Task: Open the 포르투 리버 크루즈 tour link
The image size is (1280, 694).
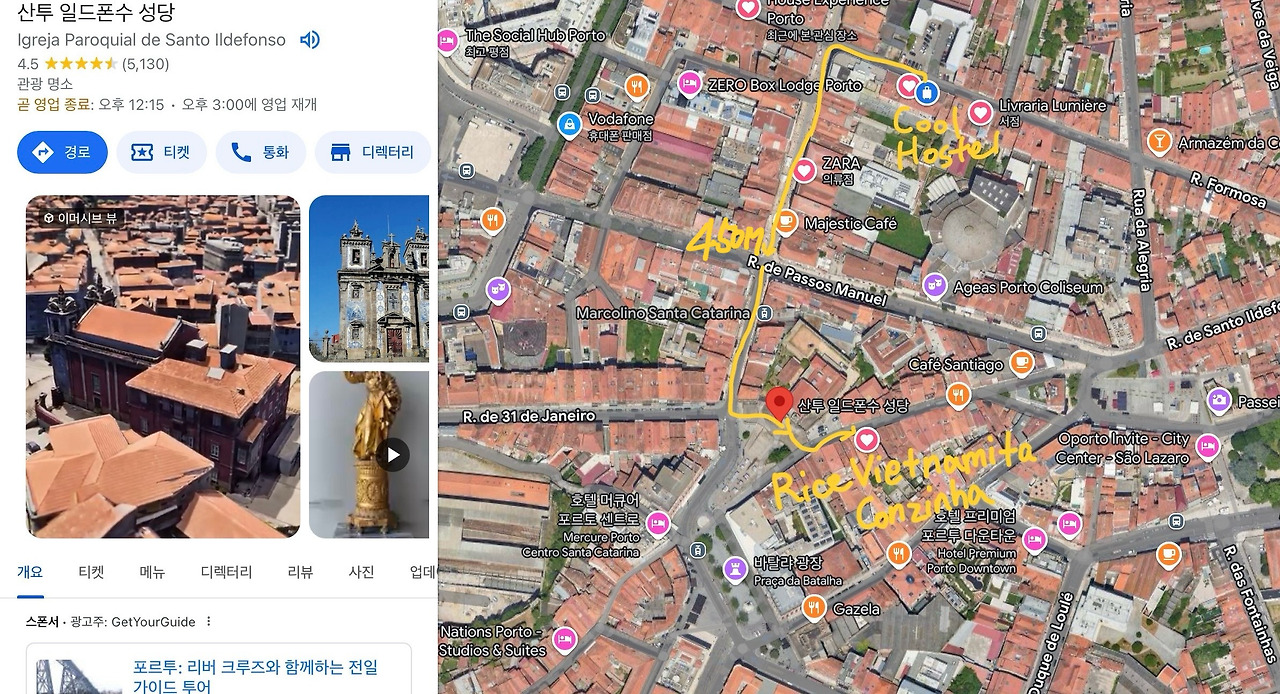Action: pos(256,676)
